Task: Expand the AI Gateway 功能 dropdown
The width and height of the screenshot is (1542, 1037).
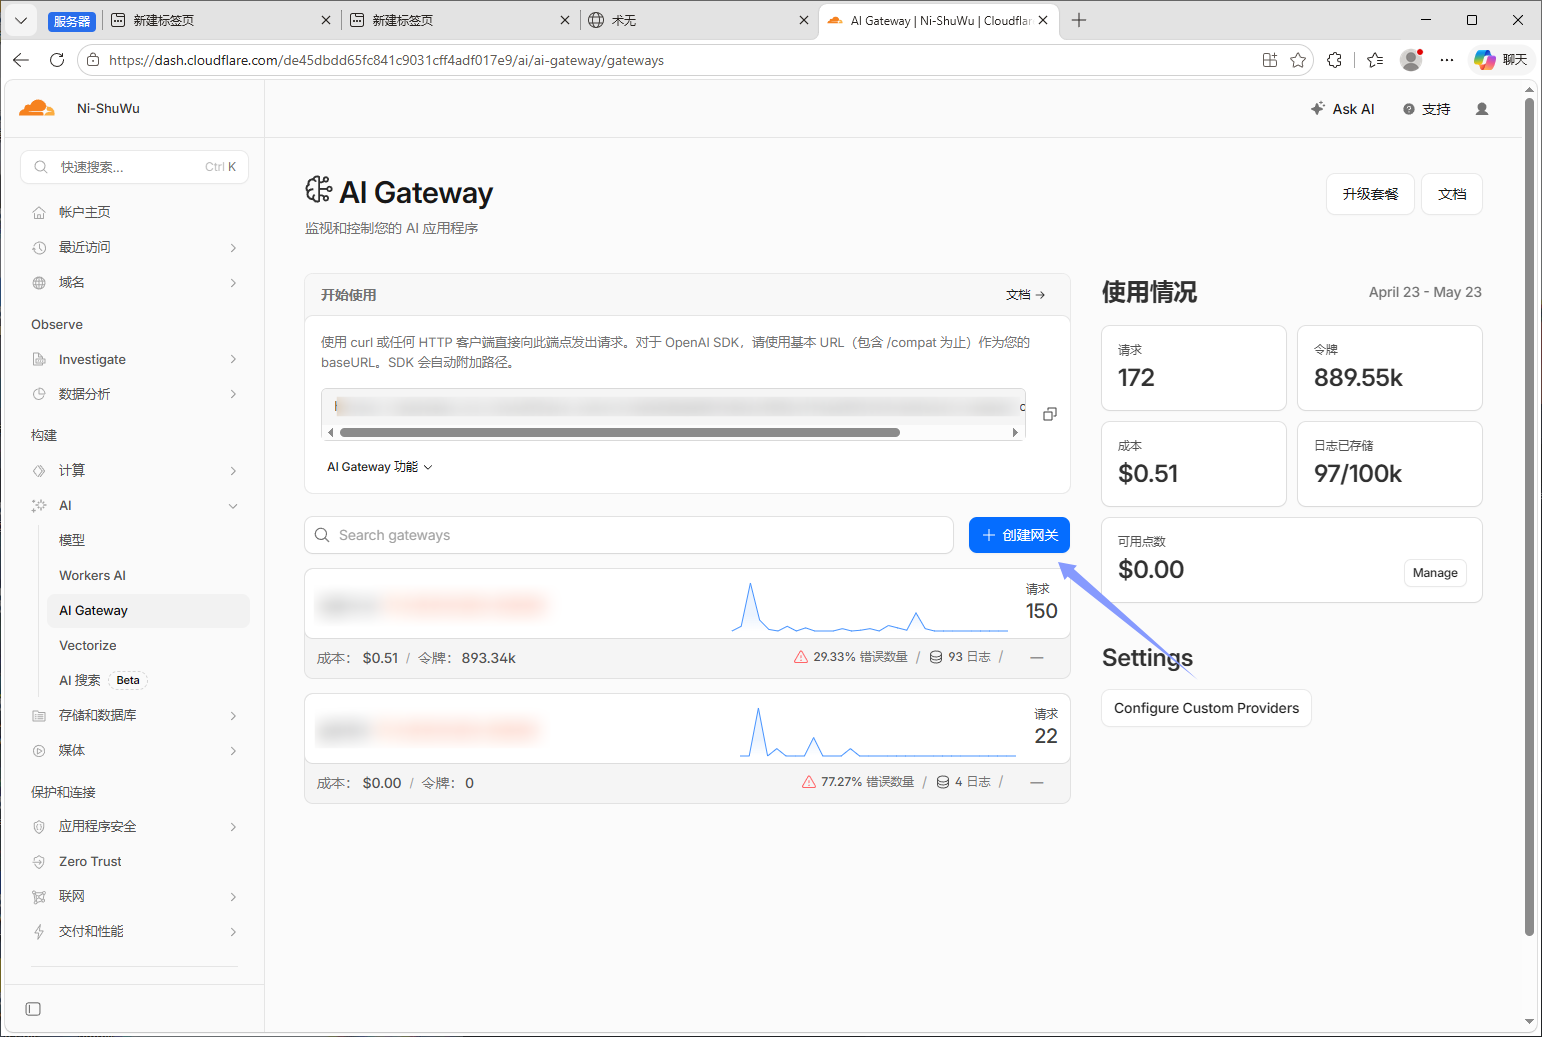Action: (x=380, y=467)
